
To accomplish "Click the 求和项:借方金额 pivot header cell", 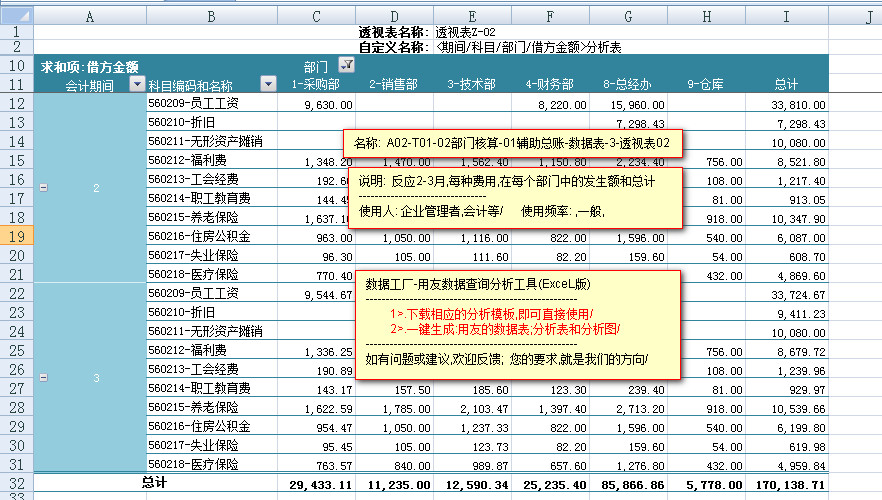I will tap(83, 66).
